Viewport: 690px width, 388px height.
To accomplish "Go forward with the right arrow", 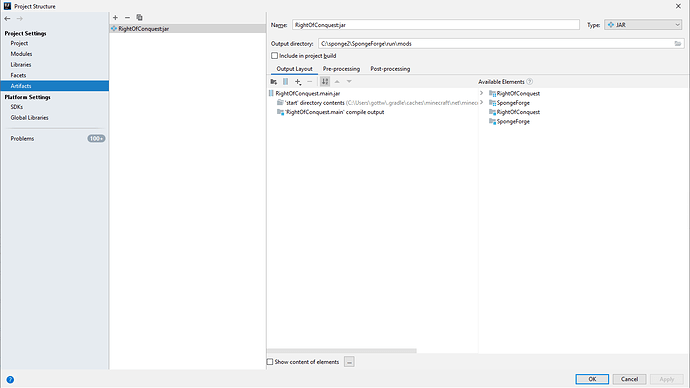I will pyautogui.click(x=19, y=18).
